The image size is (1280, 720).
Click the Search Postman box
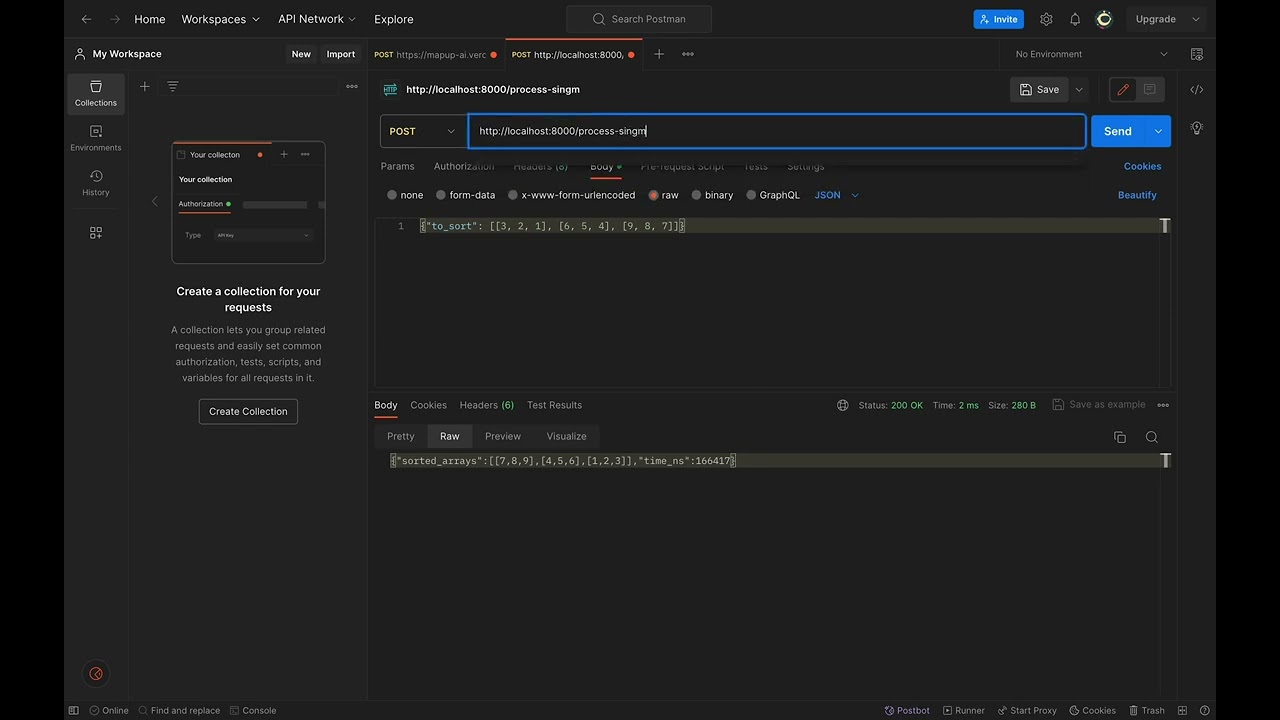pos(639,19)
